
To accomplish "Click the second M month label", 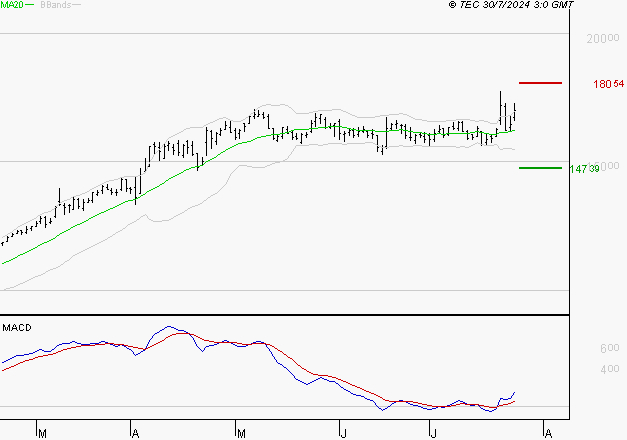I will tap(241, 434).
